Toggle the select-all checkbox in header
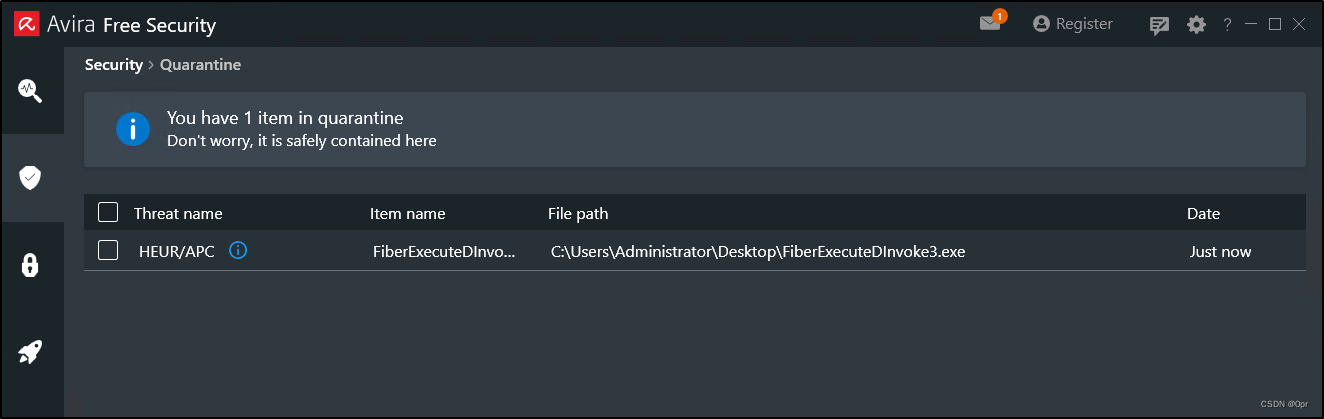 (108, 212)
